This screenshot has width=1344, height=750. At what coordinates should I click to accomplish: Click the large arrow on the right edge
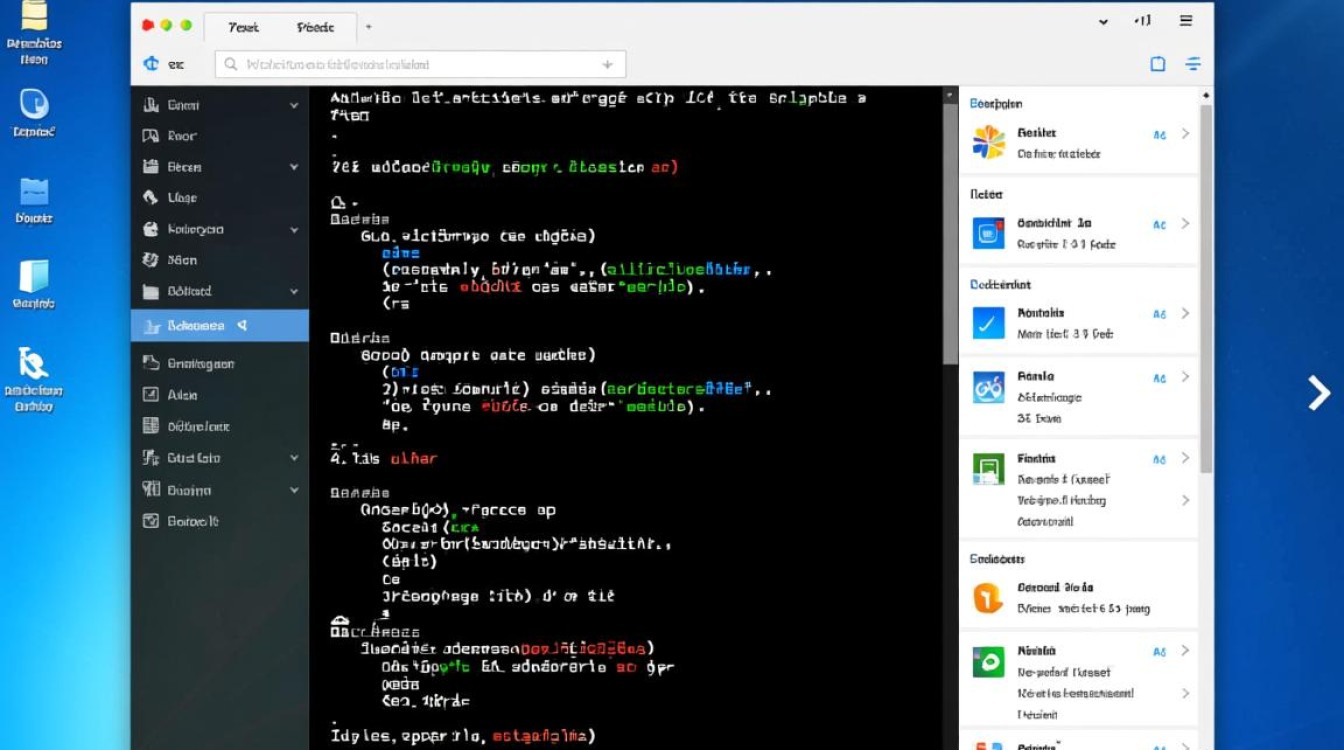[x=1318, y=394]
